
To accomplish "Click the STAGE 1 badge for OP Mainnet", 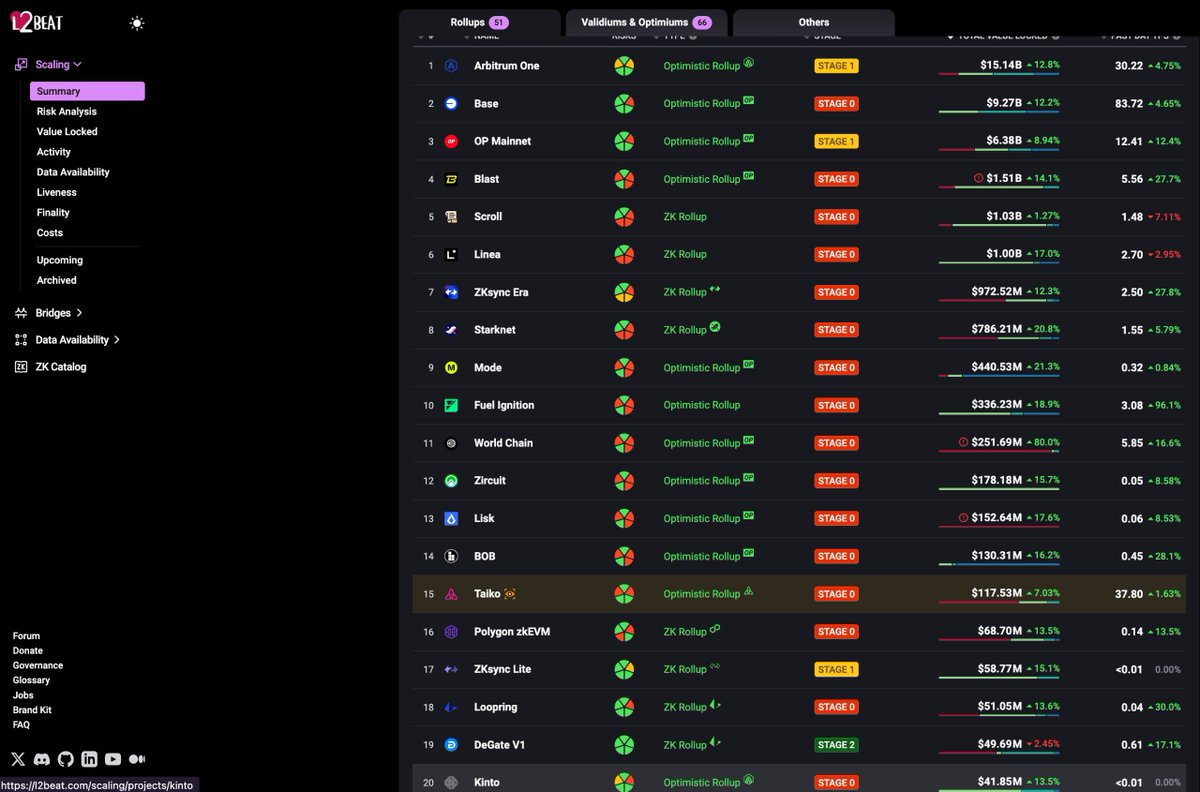I will [x=836, y=142].
